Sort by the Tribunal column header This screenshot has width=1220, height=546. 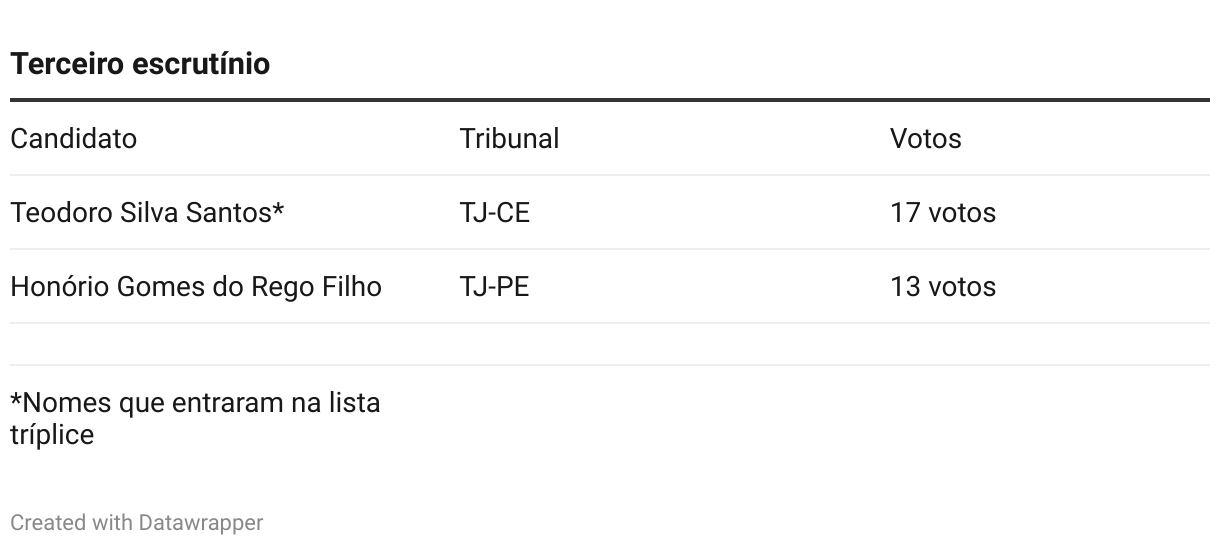(509, 138)
